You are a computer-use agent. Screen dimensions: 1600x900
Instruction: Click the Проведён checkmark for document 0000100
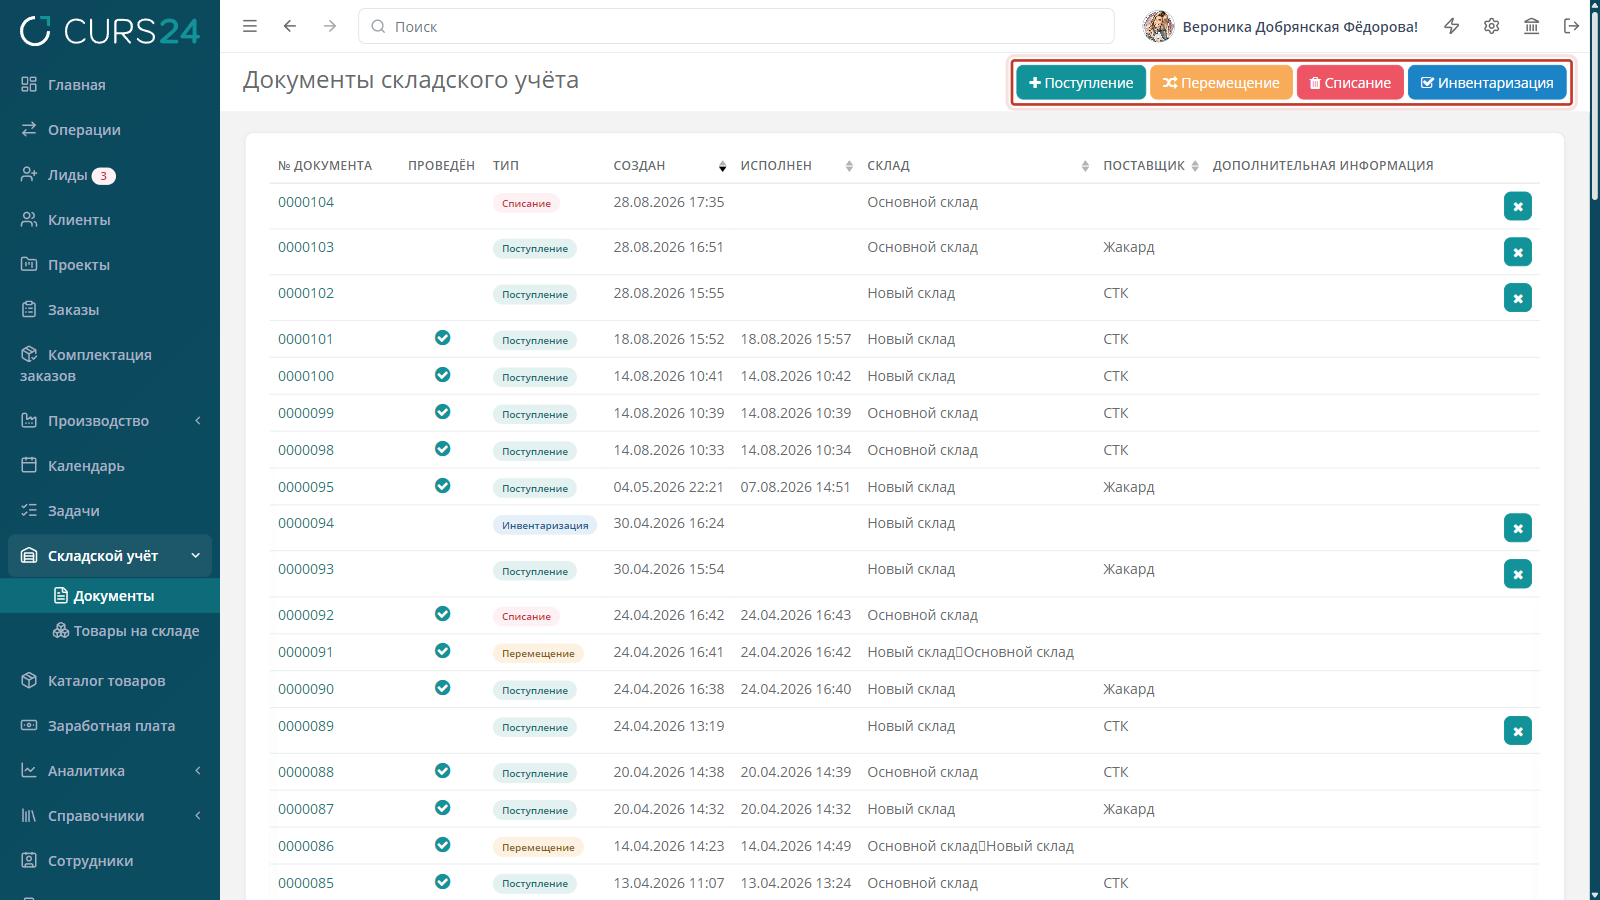pos(442,375)
